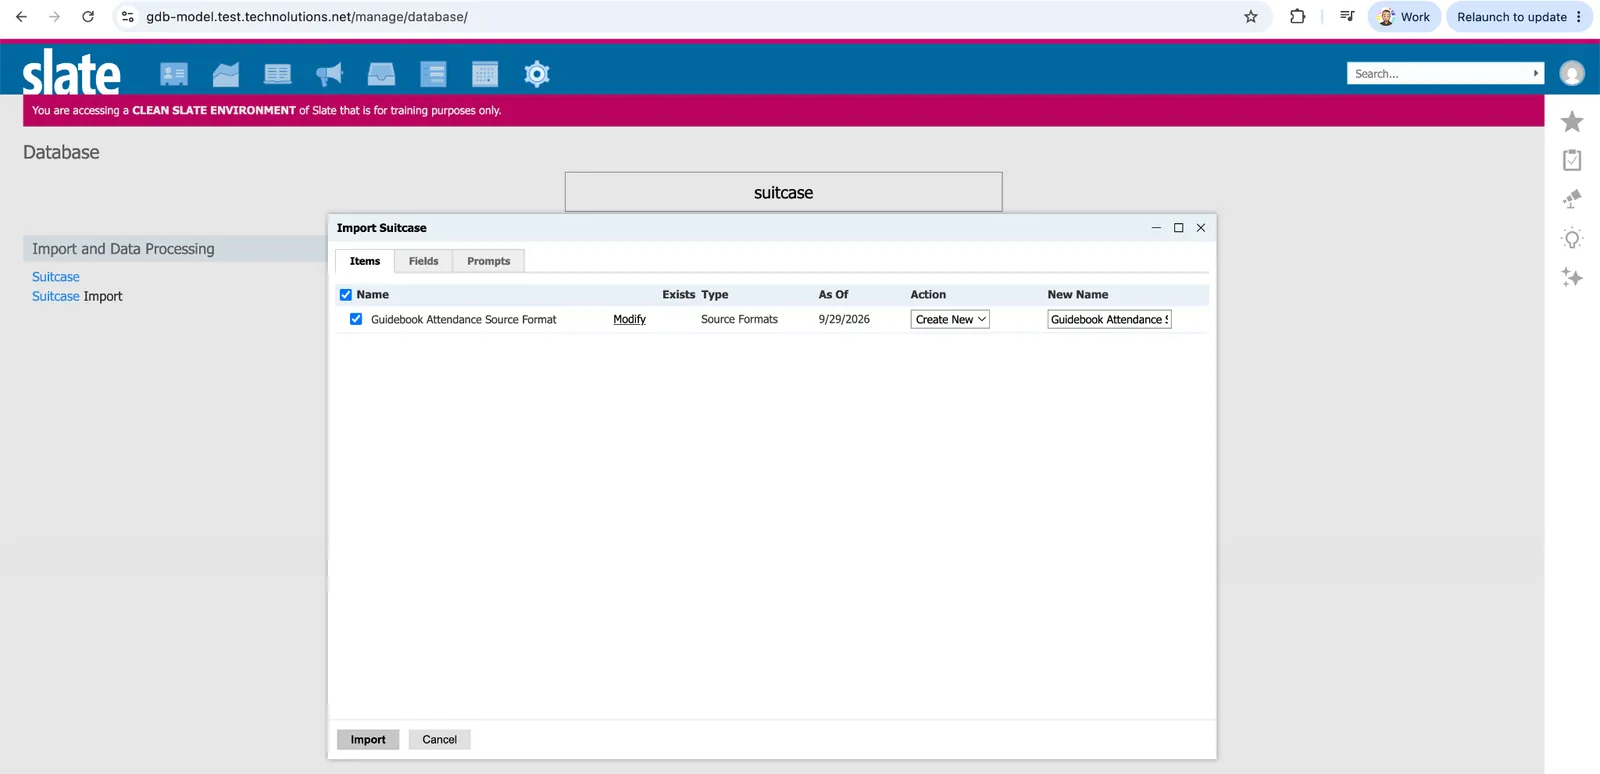Click the suitcase filter text box
The width and height of the screenshot is (1600, 774).
(784, 192)
